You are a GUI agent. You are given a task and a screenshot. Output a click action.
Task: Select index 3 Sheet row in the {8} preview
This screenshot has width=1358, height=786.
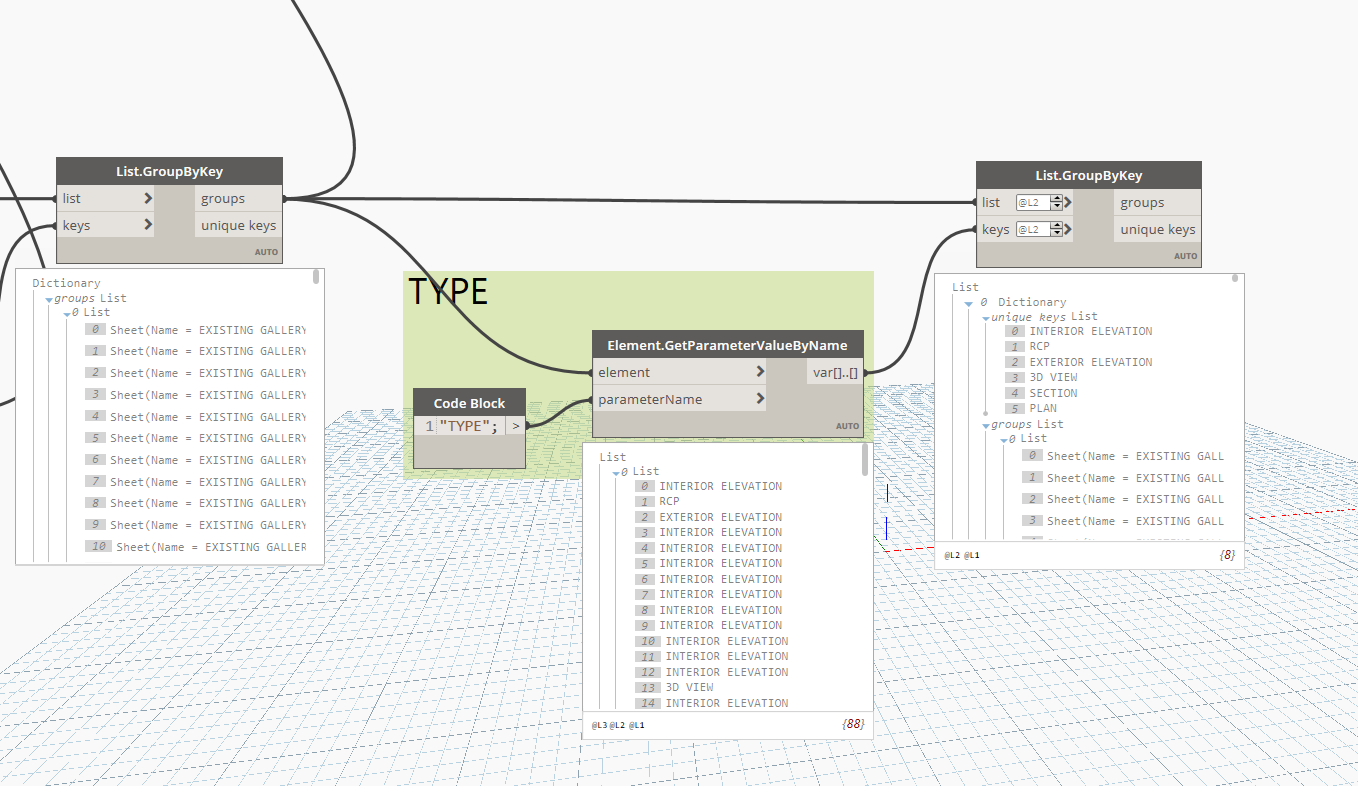click(1123, 521)
